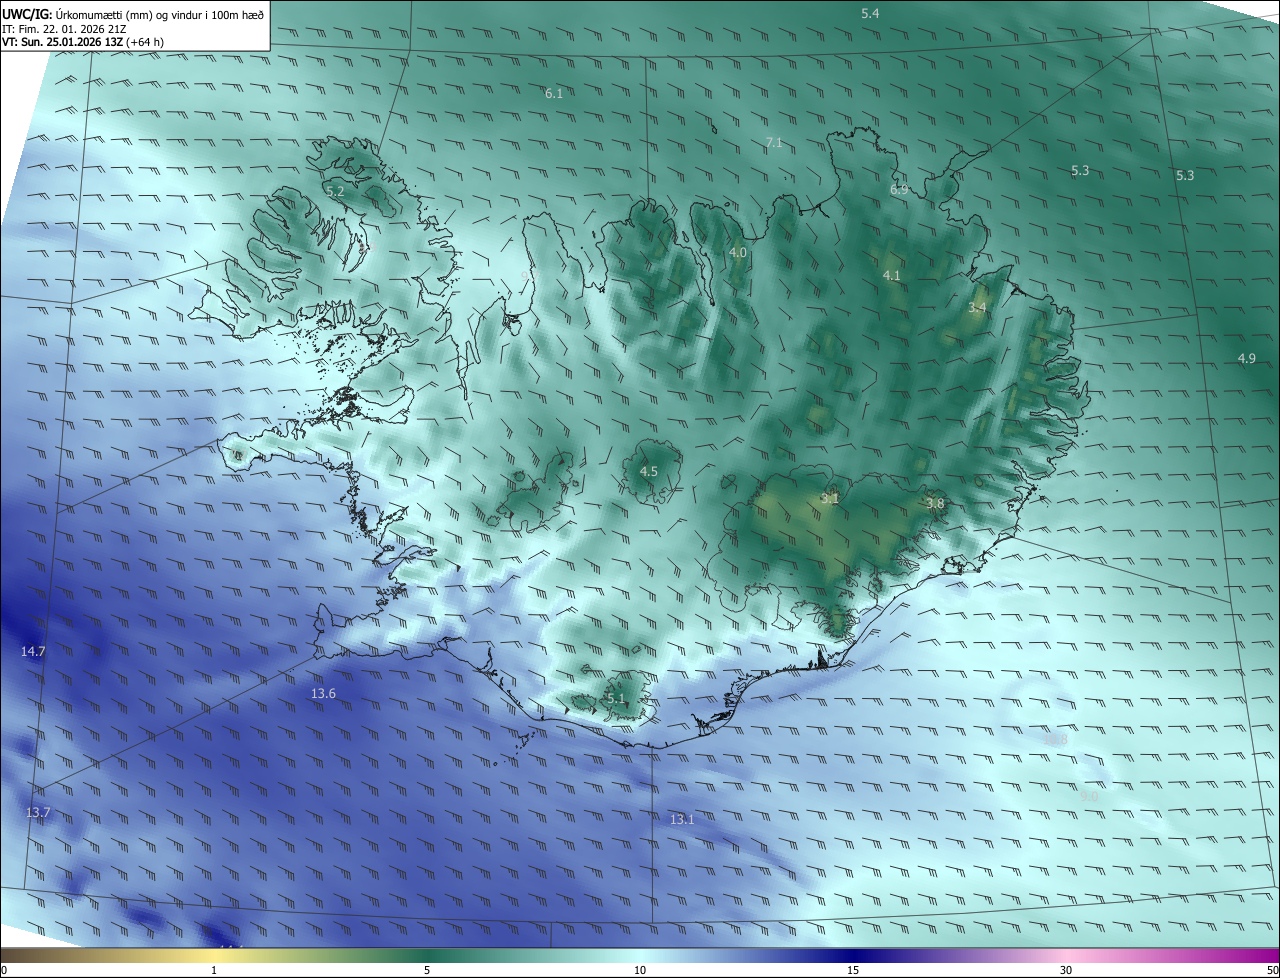Click the map value "4.9"
Image resolution: width=1280 pixels, height=978 pixels.
tap(1246, 358)
